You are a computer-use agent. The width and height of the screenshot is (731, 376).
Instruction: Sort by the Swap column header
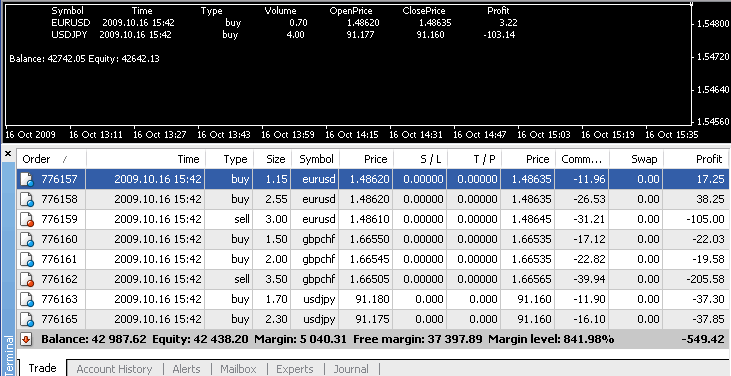pos(636,159)
